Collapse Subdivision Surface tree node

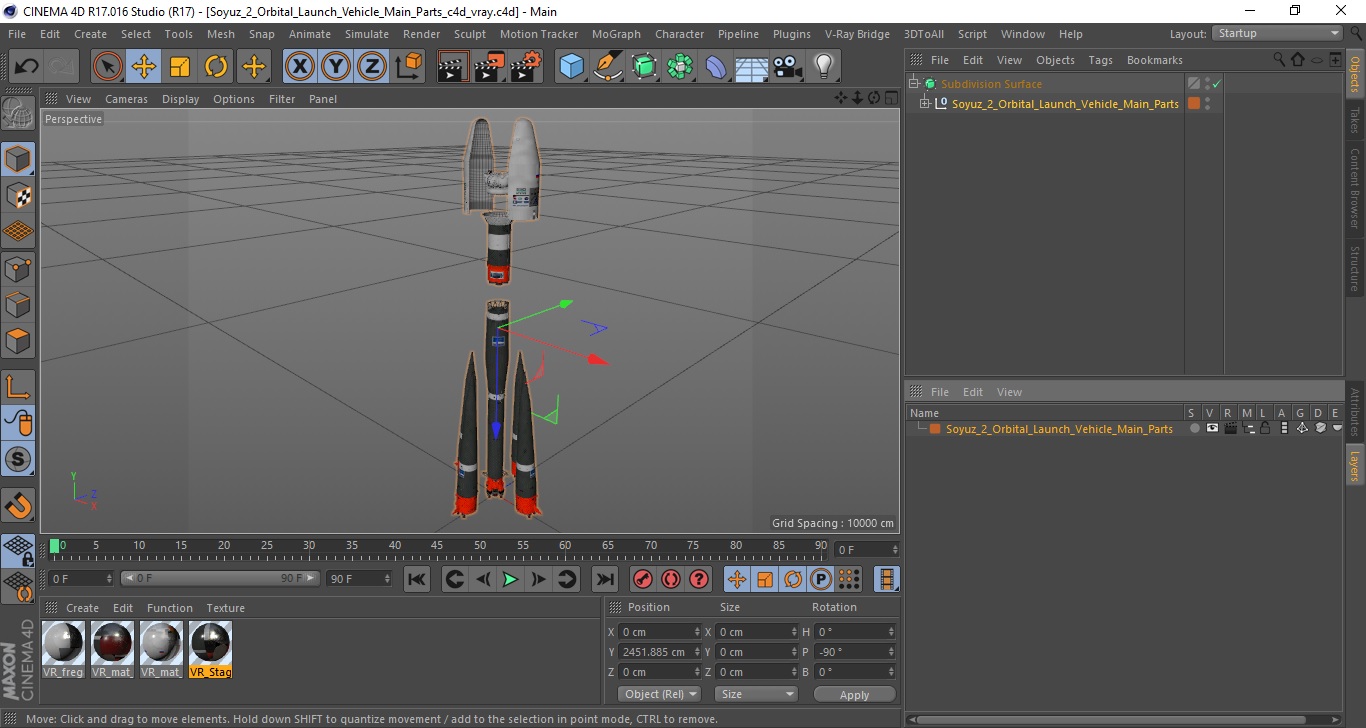tap(914, 84)
